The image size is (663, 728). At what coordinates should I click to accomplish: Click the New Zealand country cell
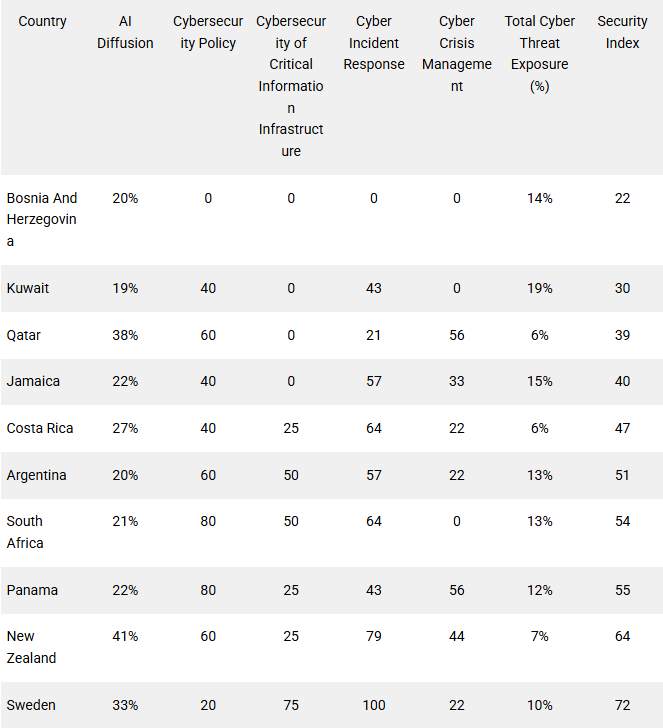point(32,647)
